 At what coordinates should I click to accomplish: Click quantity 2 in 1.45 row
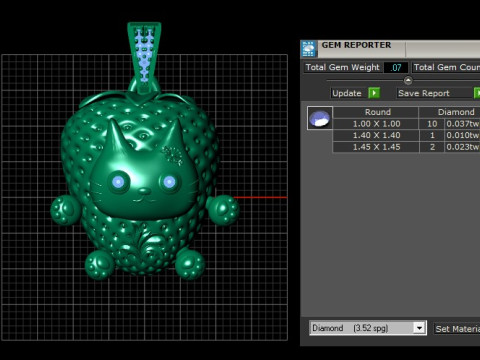432,147
